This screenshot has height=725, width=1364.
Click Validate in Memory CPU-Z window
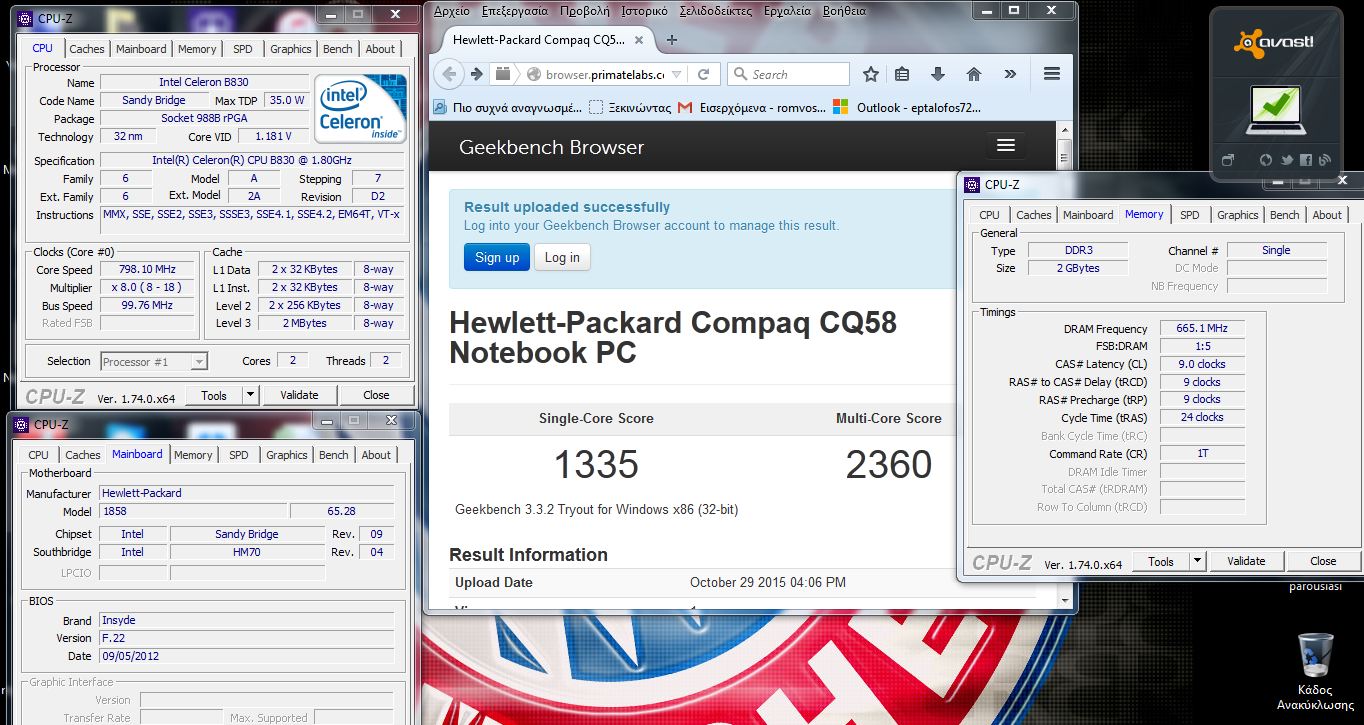click(1246, 561)
